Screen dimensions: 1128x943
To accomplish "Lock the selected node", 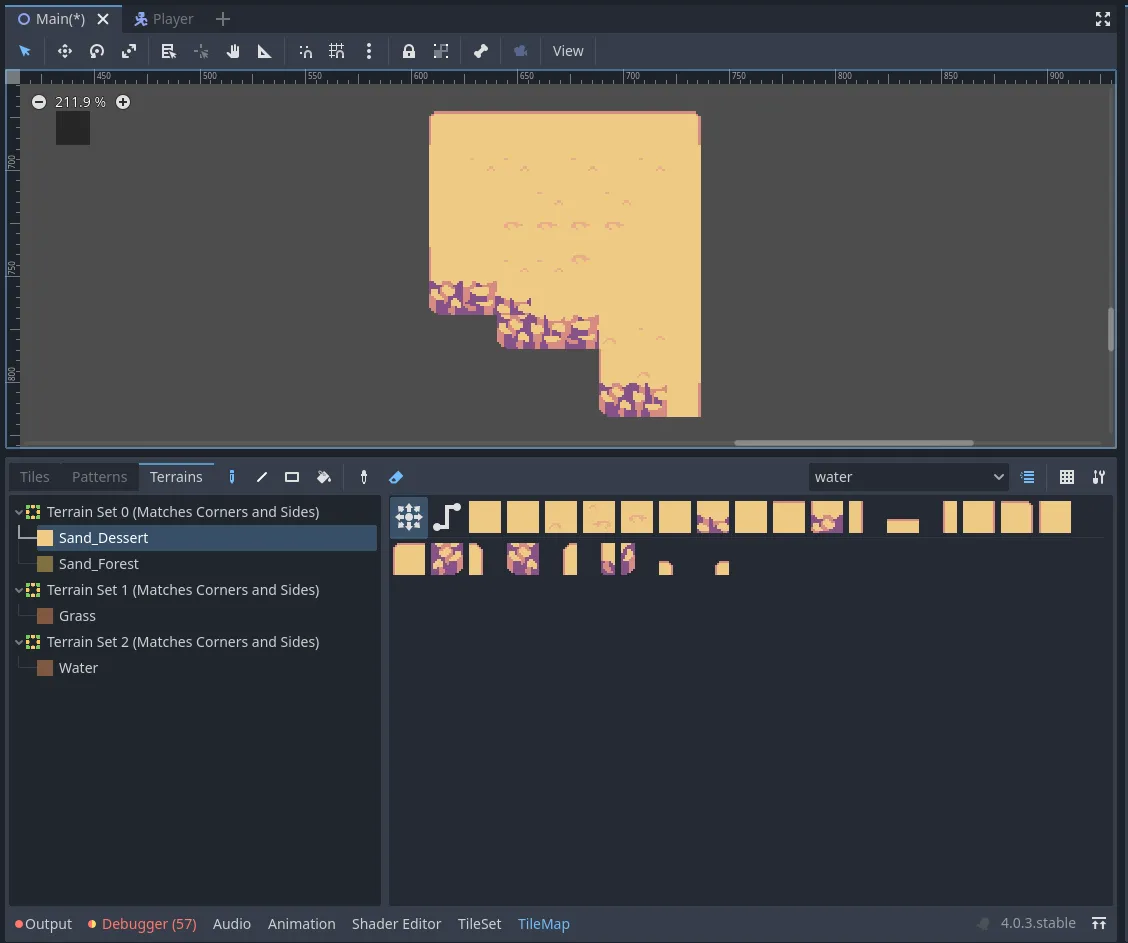I will [409, 51].
